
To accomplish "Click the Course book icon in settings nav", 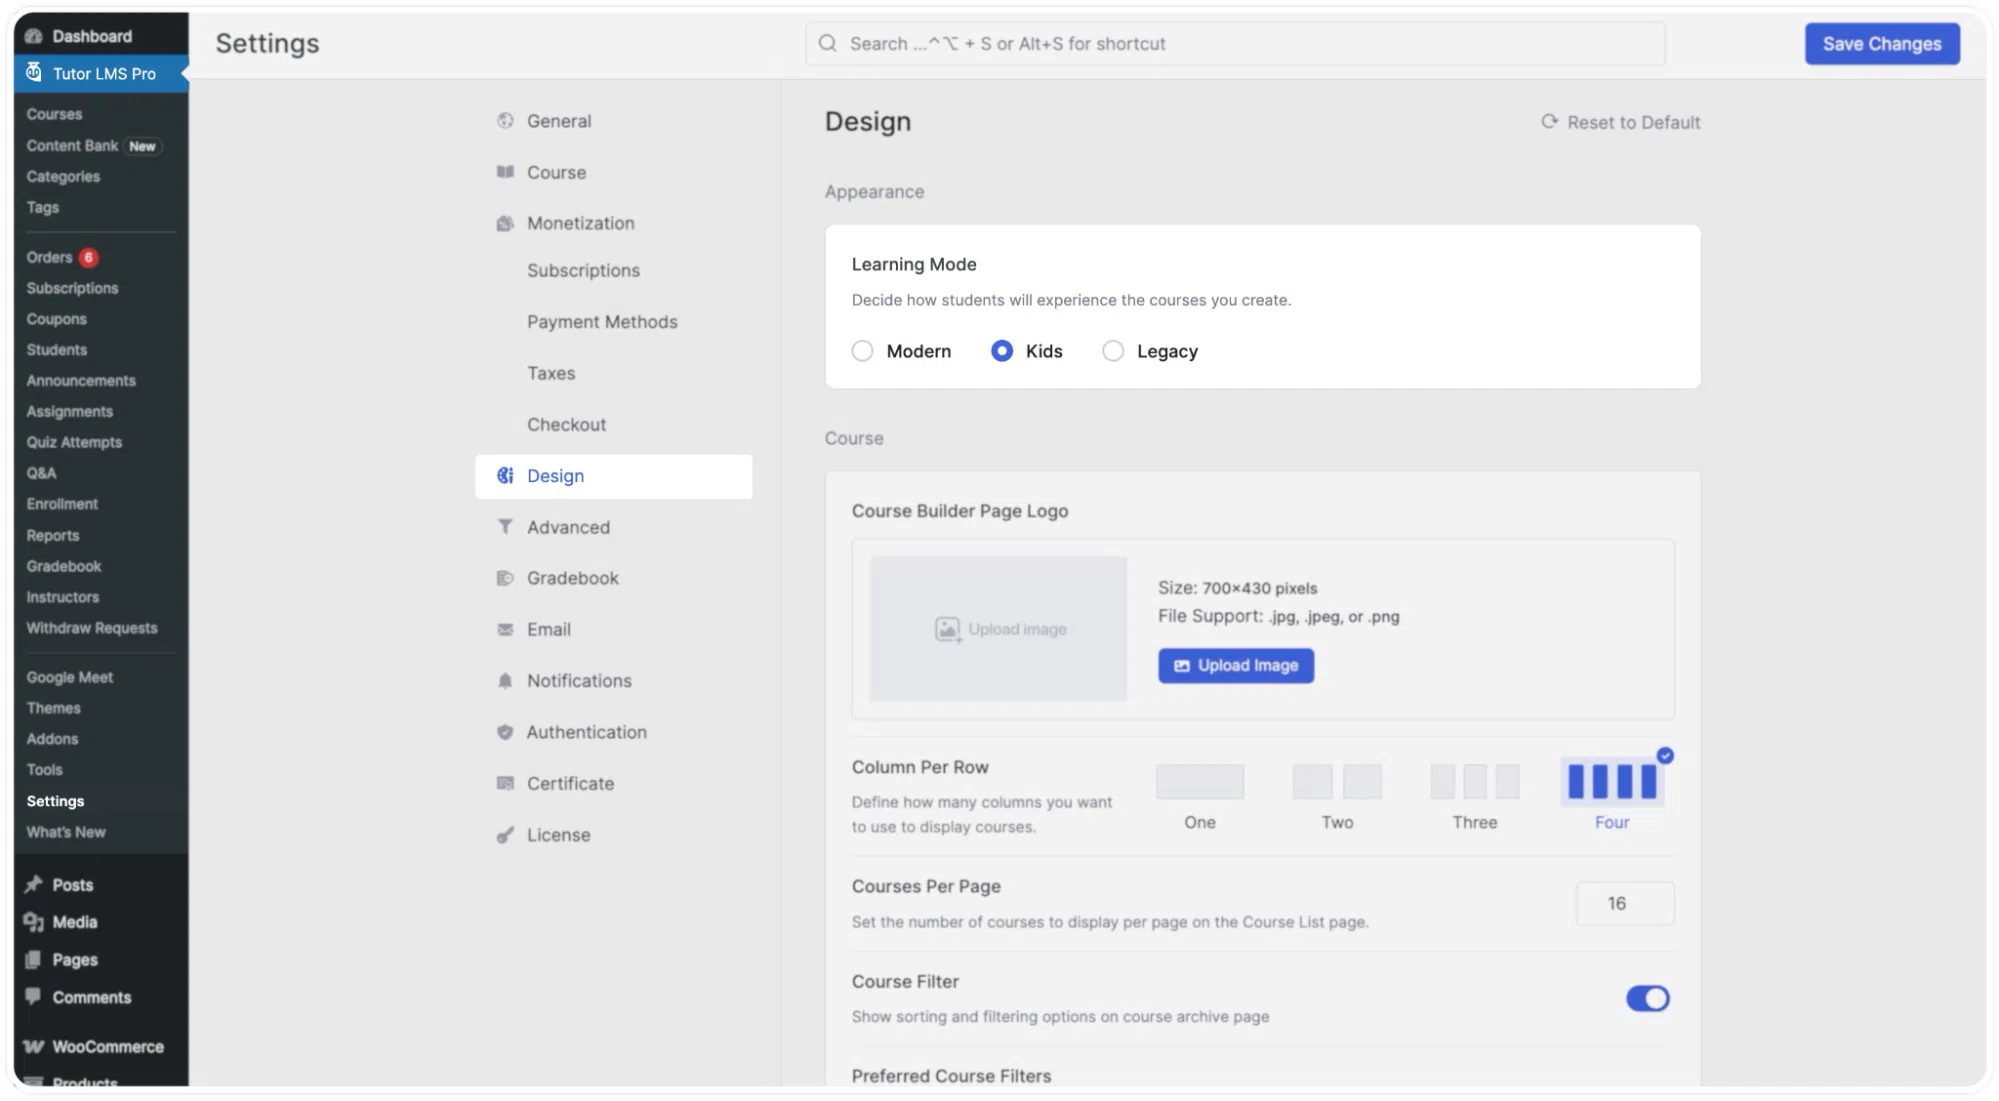I will 505,172.
